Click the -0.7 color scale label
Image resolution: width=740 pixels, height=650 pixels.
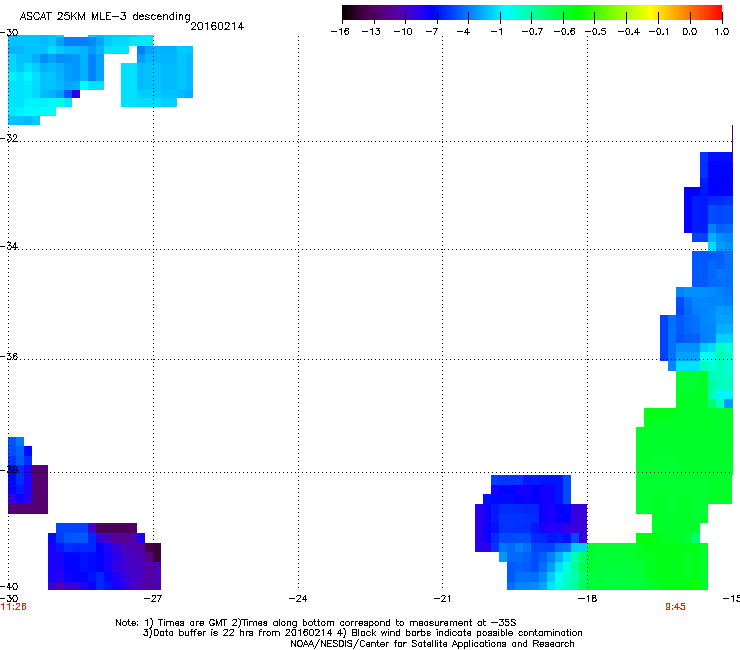pos(532,32)
